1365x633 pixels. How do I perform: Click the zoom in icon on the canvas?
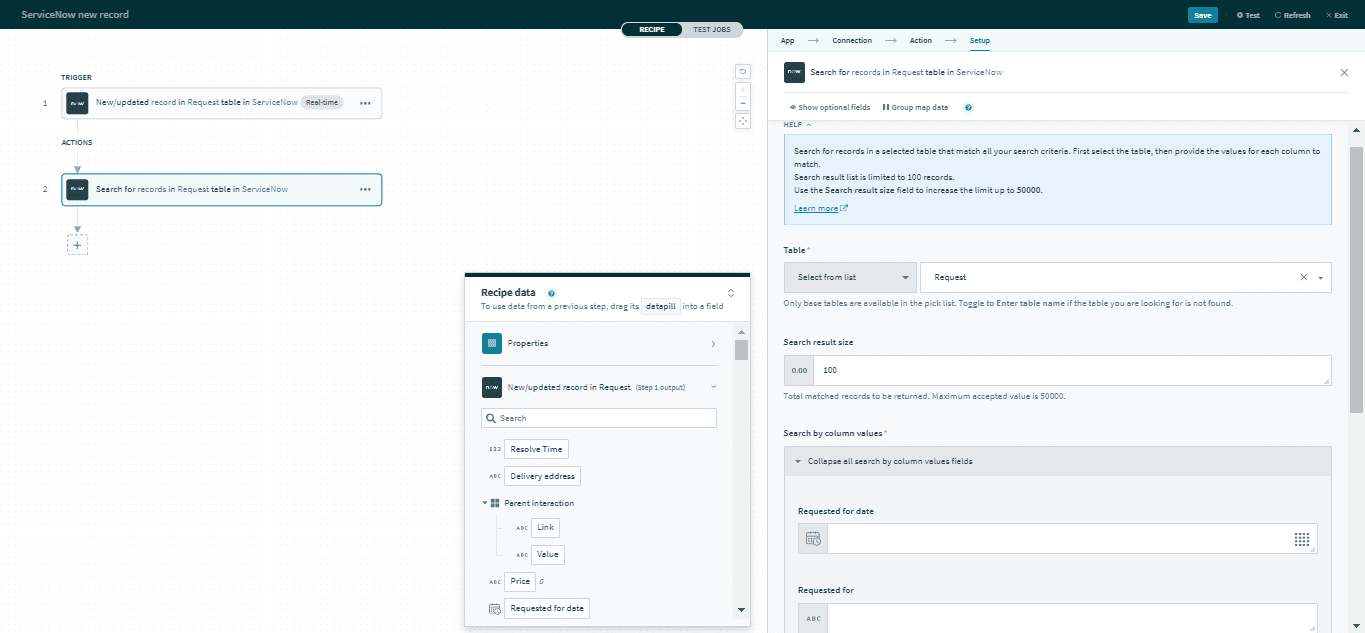[x=743, y=89]
